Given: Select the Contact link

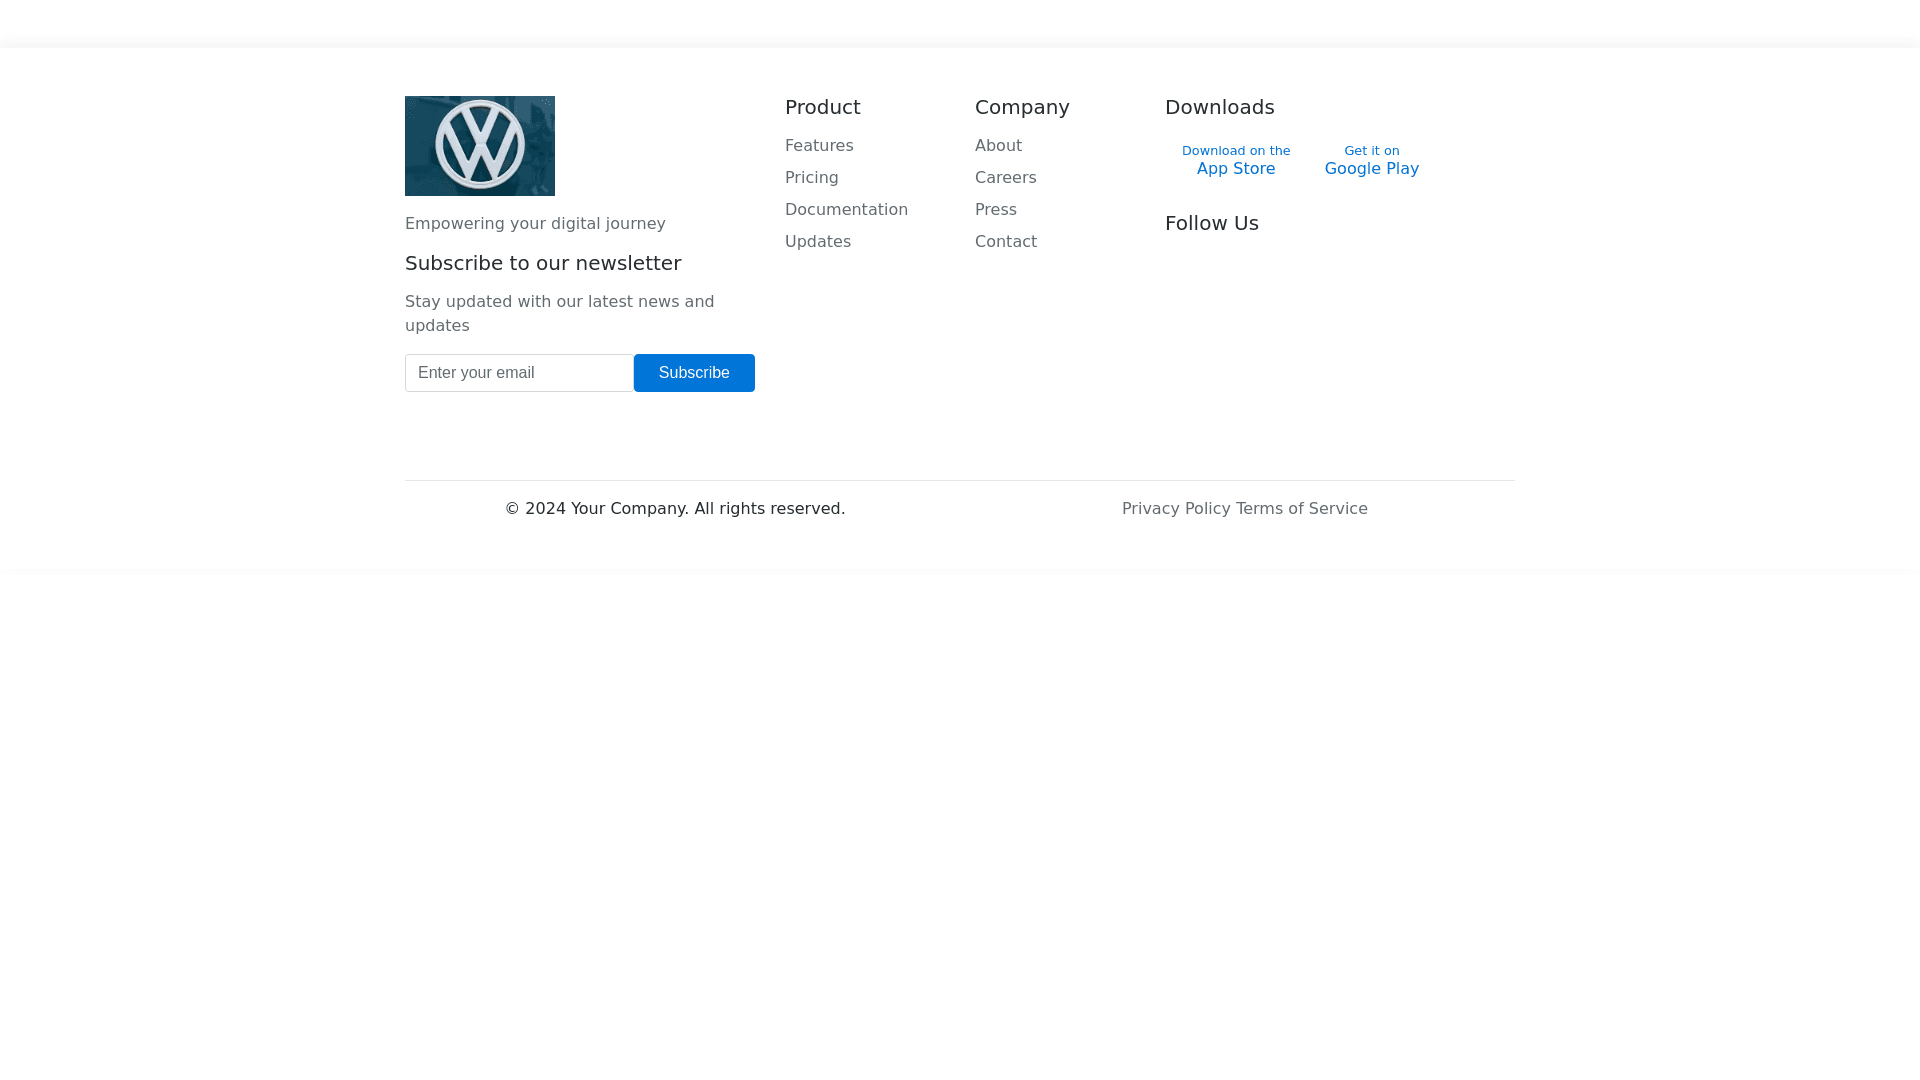Looking at the screenshot, I should [x=1005, y=242].
